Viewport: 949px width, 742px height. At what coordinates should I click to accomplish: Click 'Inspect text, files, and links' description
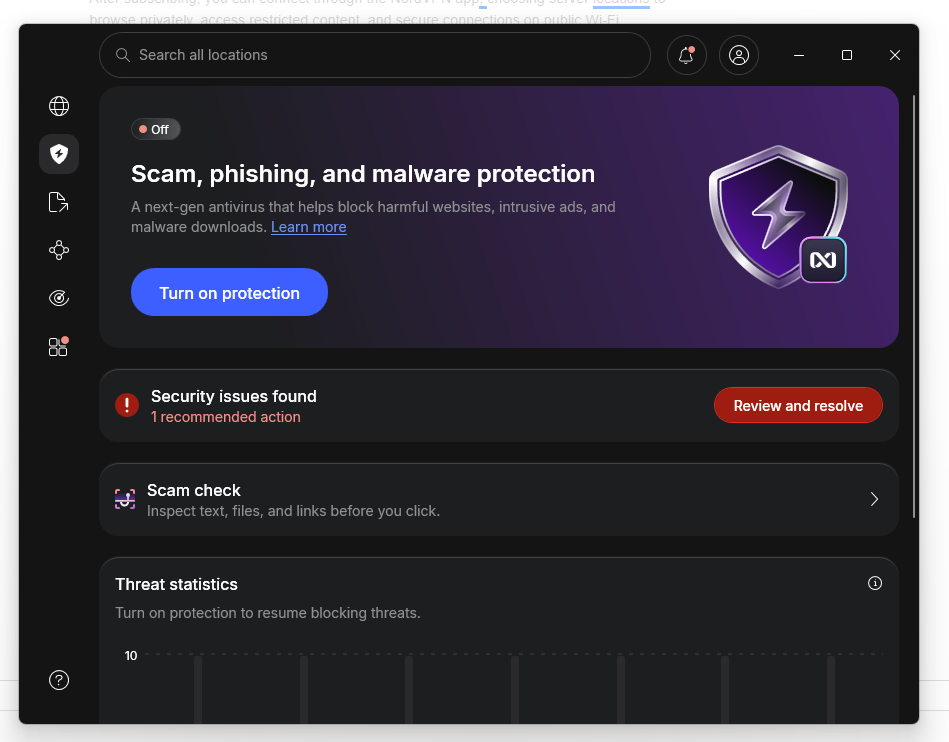coord(294,511)
